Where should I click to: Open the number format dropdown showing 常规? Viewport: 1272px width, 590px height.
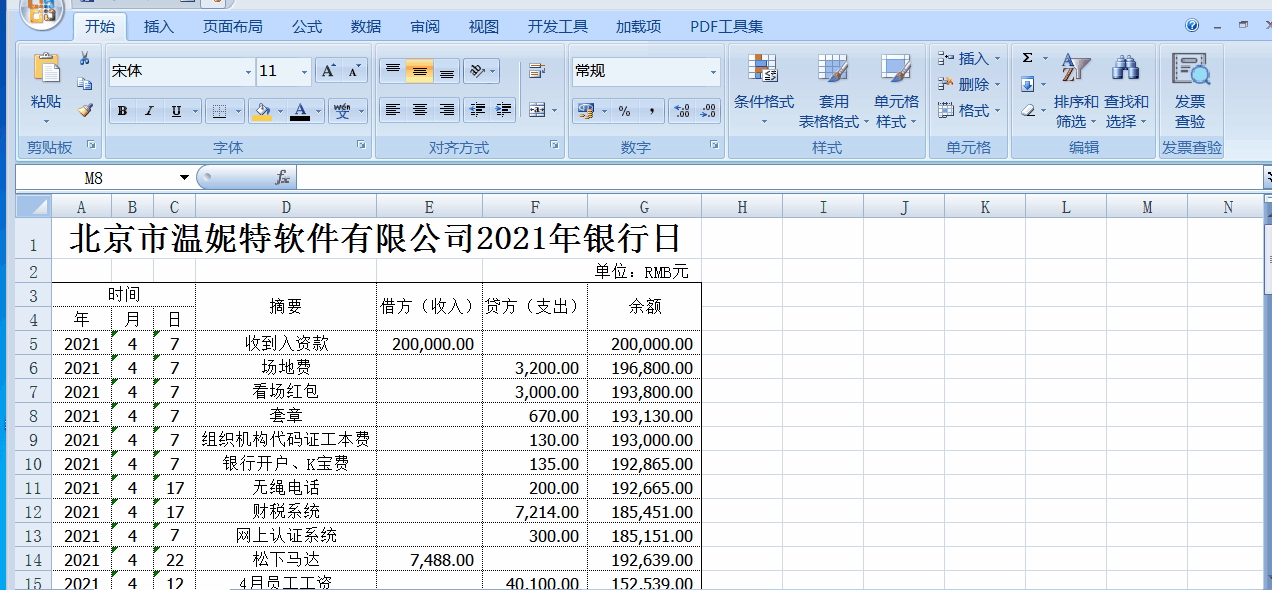point(715,70)
